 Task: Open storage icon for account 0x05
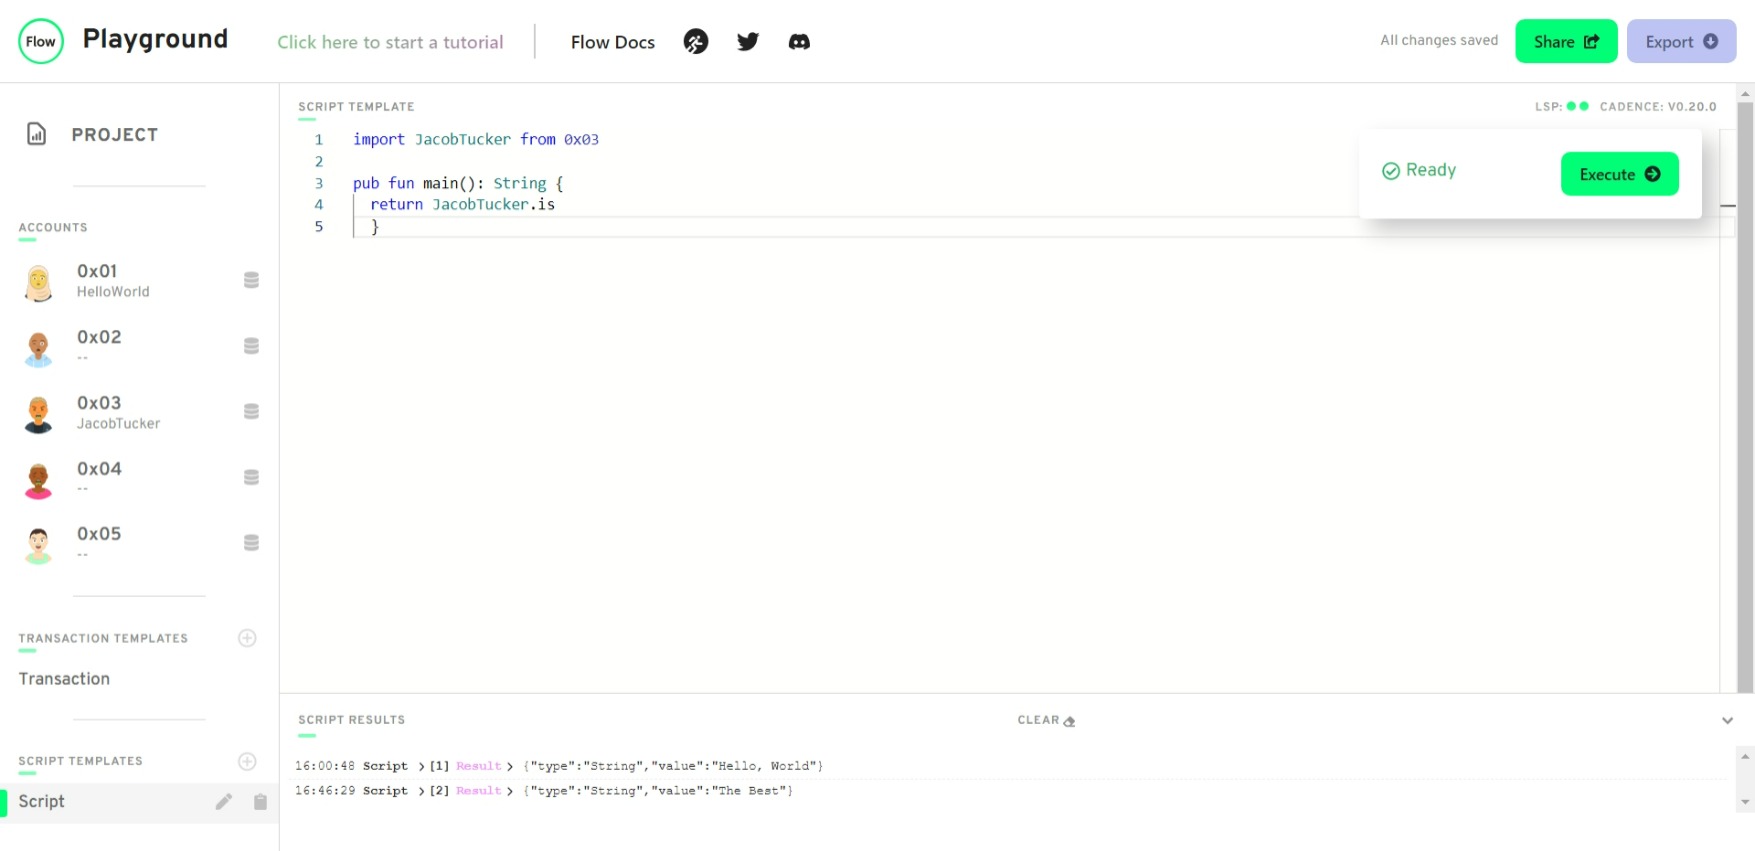tap(252, 543)
